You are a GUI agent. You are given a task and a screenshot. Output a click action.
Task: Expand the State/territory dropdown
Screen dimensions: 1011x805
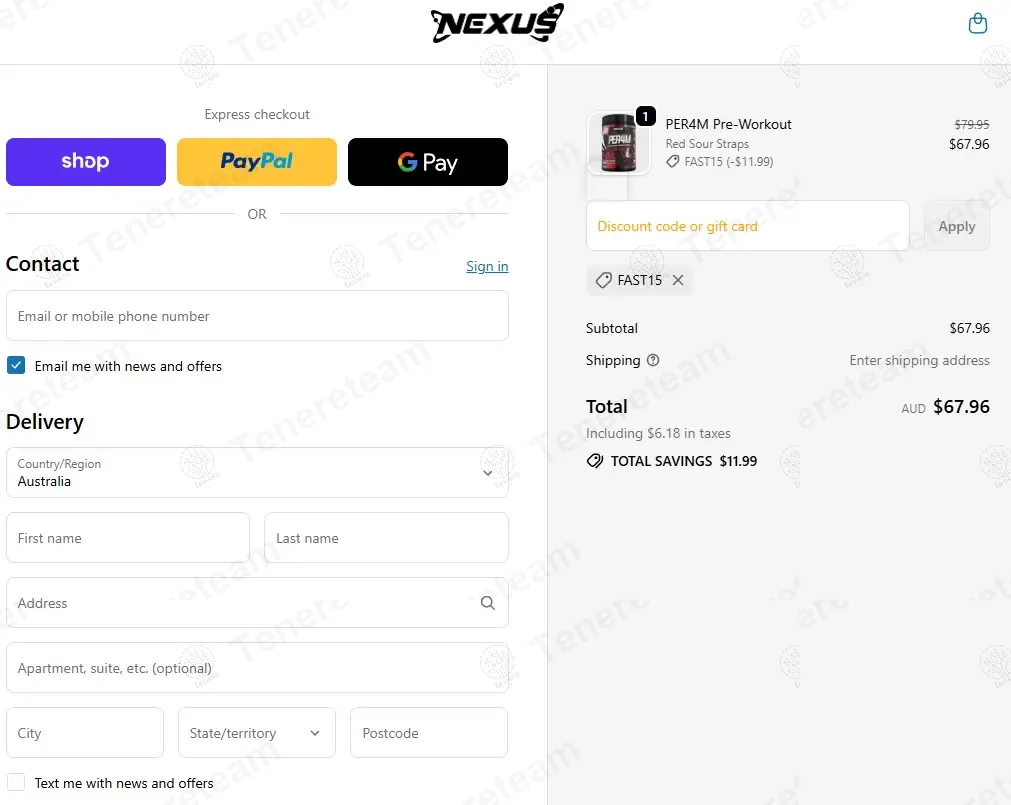click(x=257, y=733)
